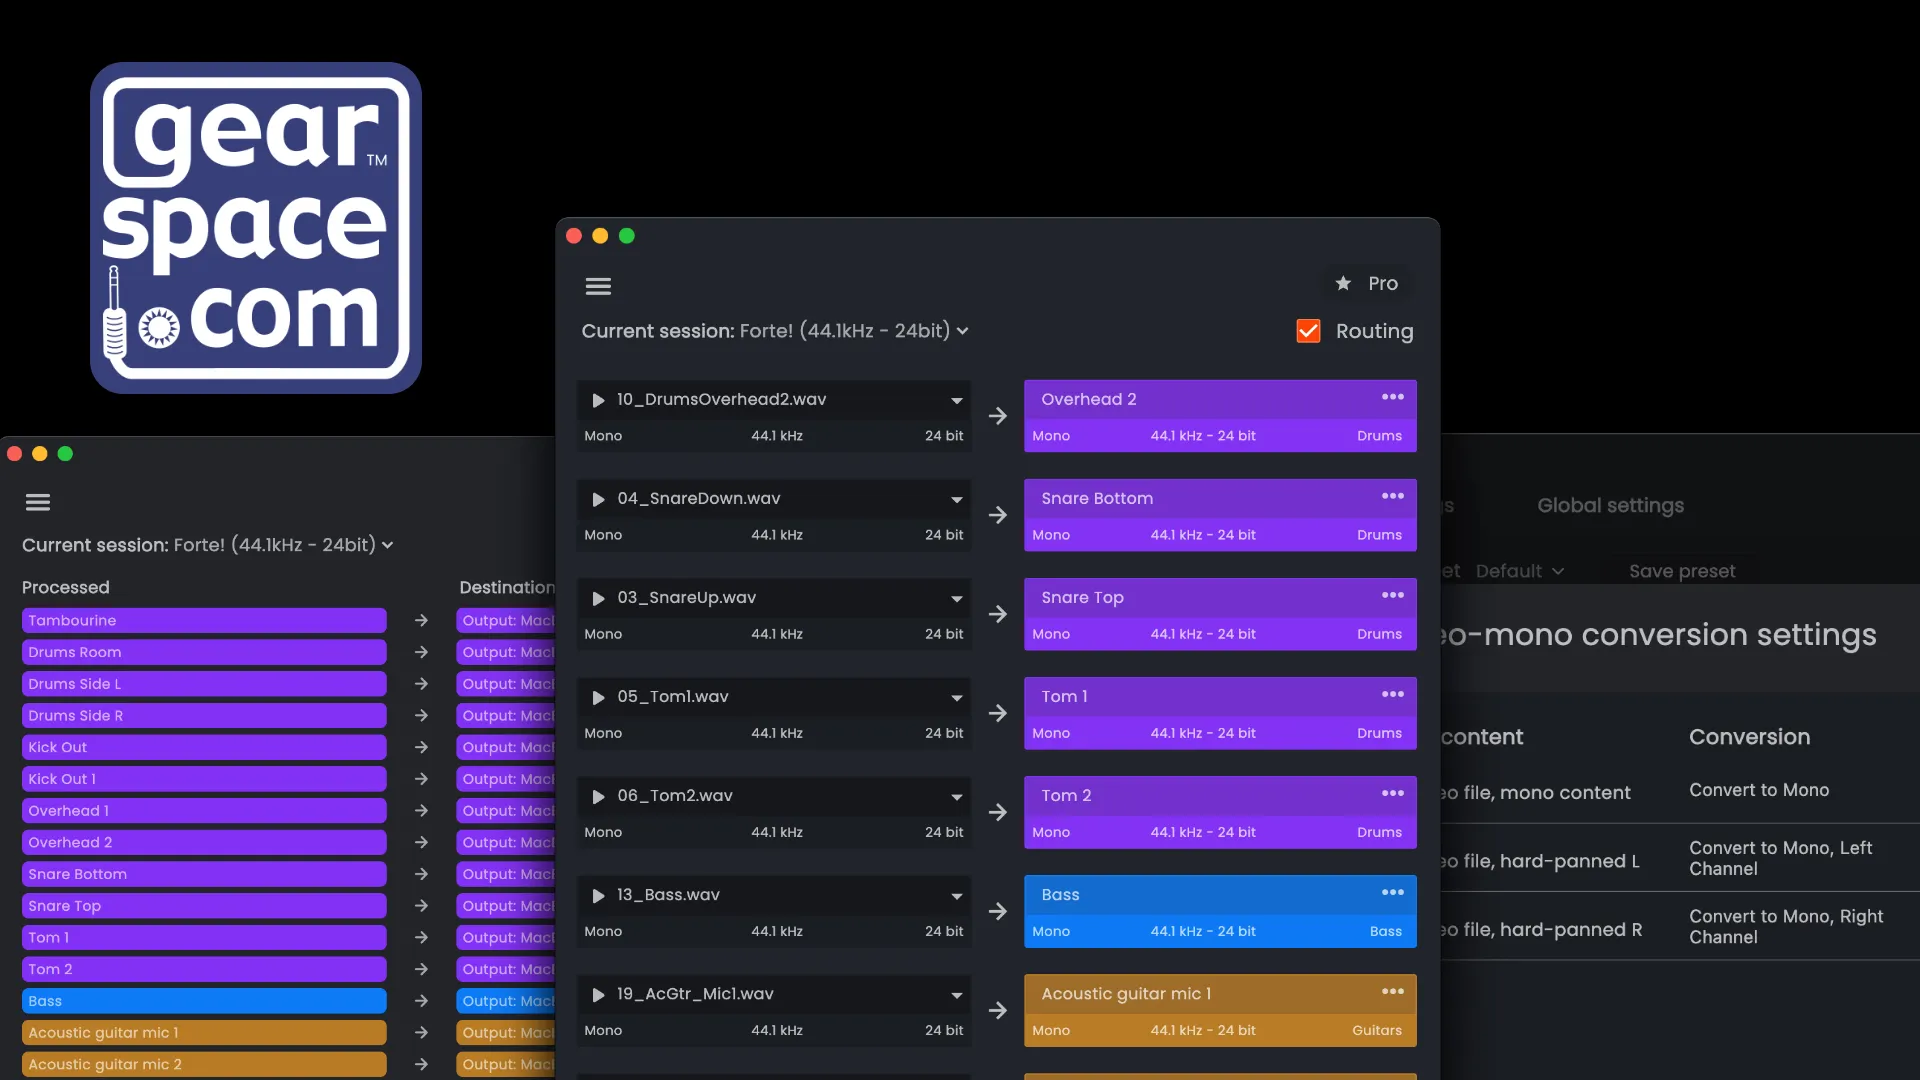This screenshot has width=1920, height=1080.
Task: Click Drums group label on Snare Top track
Action: tap(1379, 634)
